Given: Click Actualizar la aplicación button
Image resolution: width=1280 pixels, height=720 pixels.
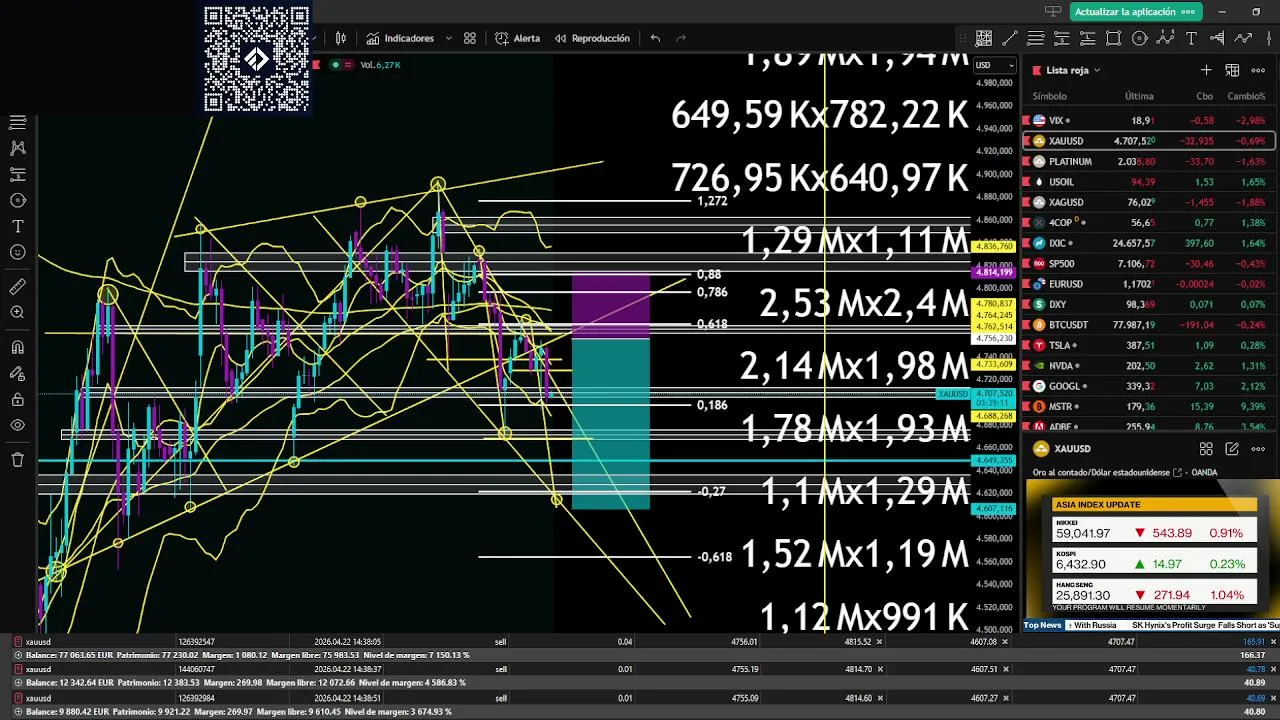Looking at the screenshot, I should pyautogui.click(x=1135, y=12).
